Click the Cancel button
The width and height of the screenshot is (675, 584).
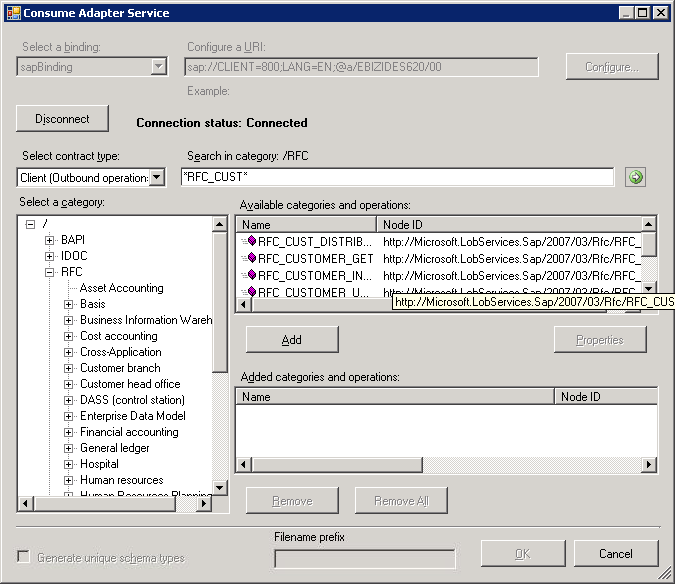coord(616,553)
